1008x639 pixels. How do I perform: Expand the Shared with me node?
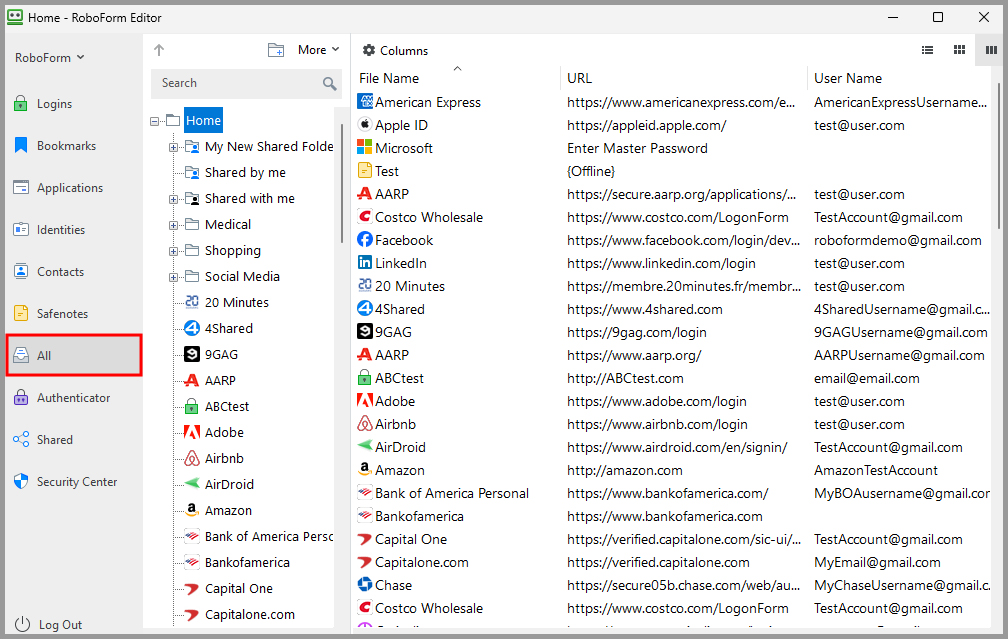(173, 199)
